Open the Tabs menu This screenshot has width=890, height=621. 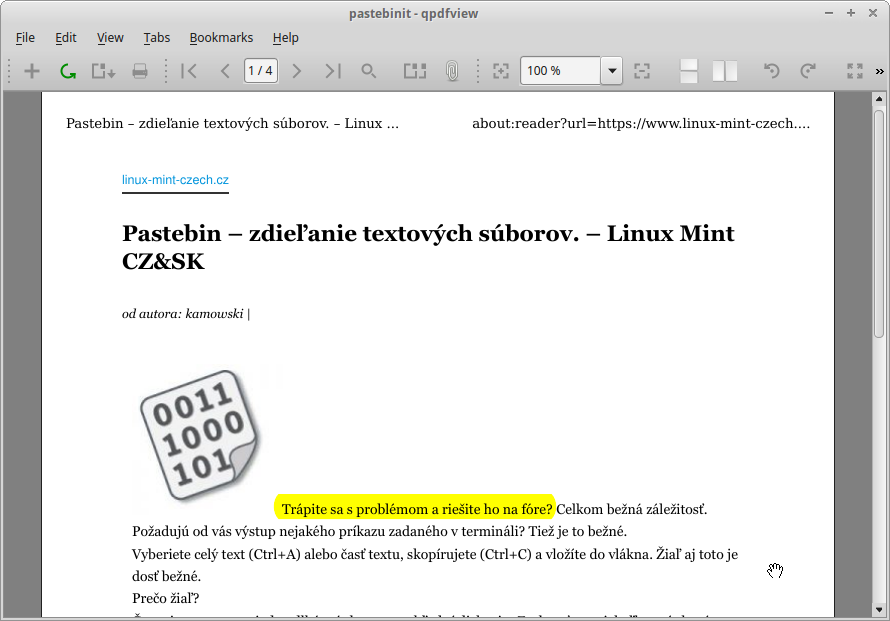point(157,37)
